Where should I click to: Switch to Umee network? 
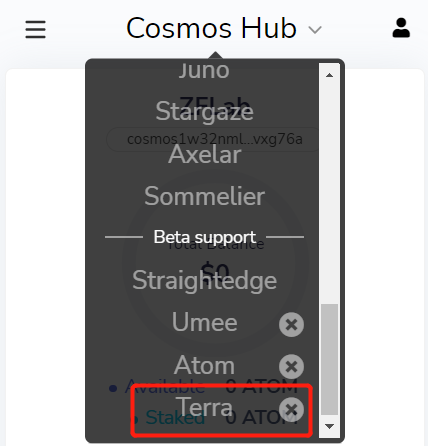(x=204, y=322)
